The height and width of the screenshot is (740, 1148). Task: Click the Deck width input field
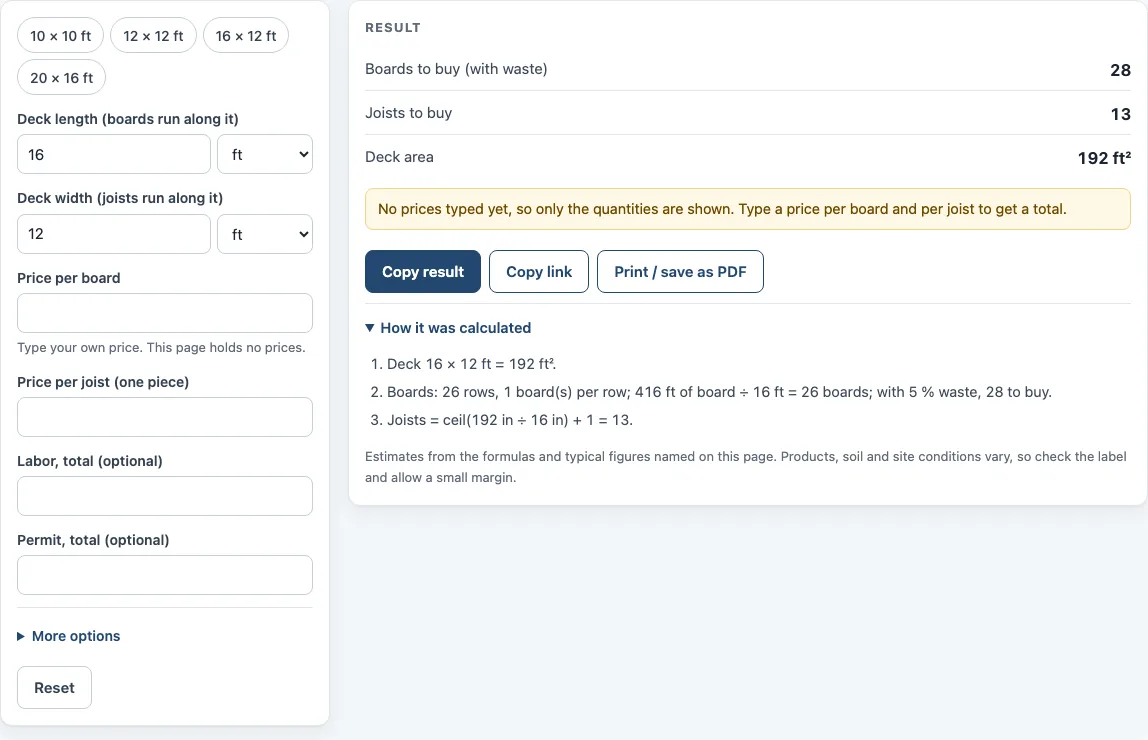click(113, 234)
